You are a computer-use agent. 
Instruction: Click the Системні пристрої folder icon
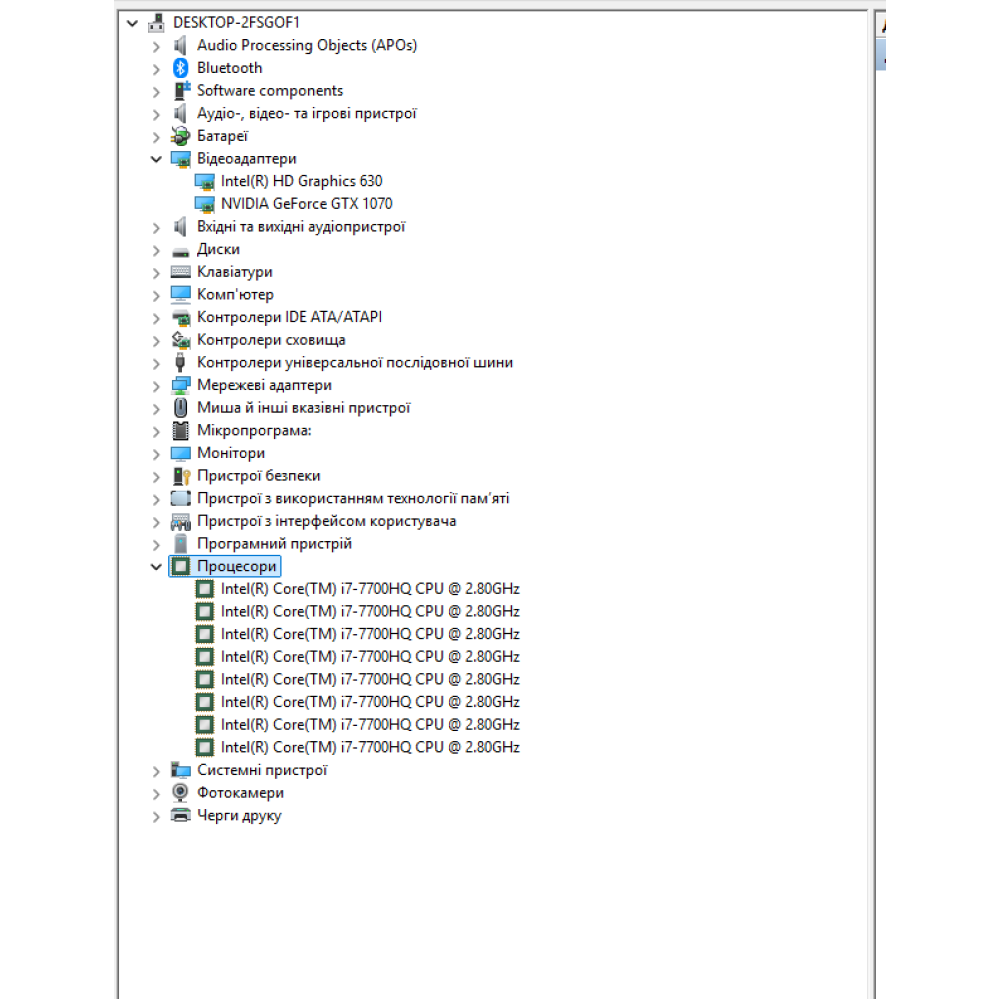pos(180,770)
